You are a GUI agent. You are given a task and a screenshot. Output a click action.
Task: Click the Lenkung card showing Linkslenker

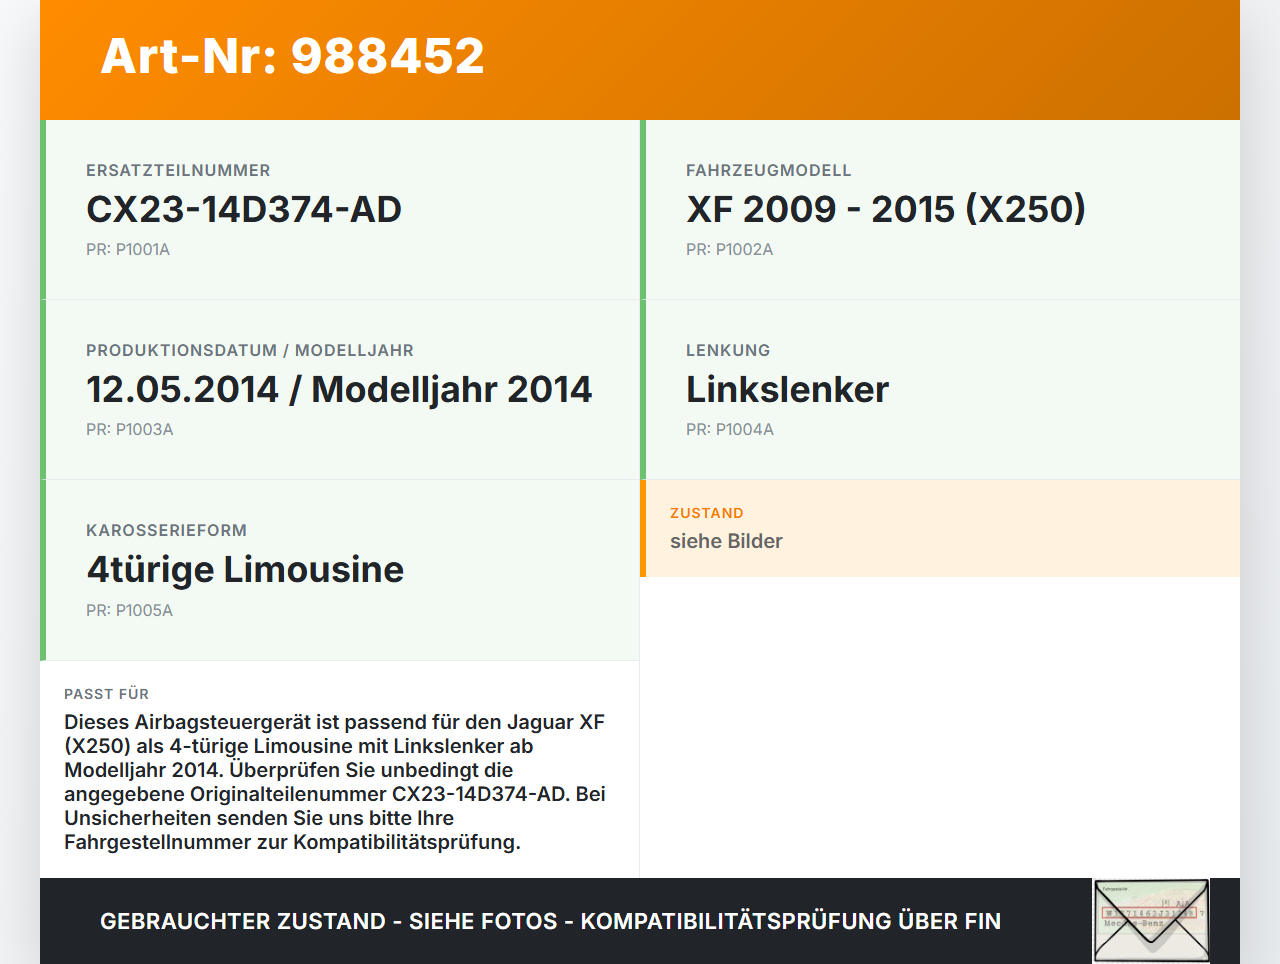point(940,389)
